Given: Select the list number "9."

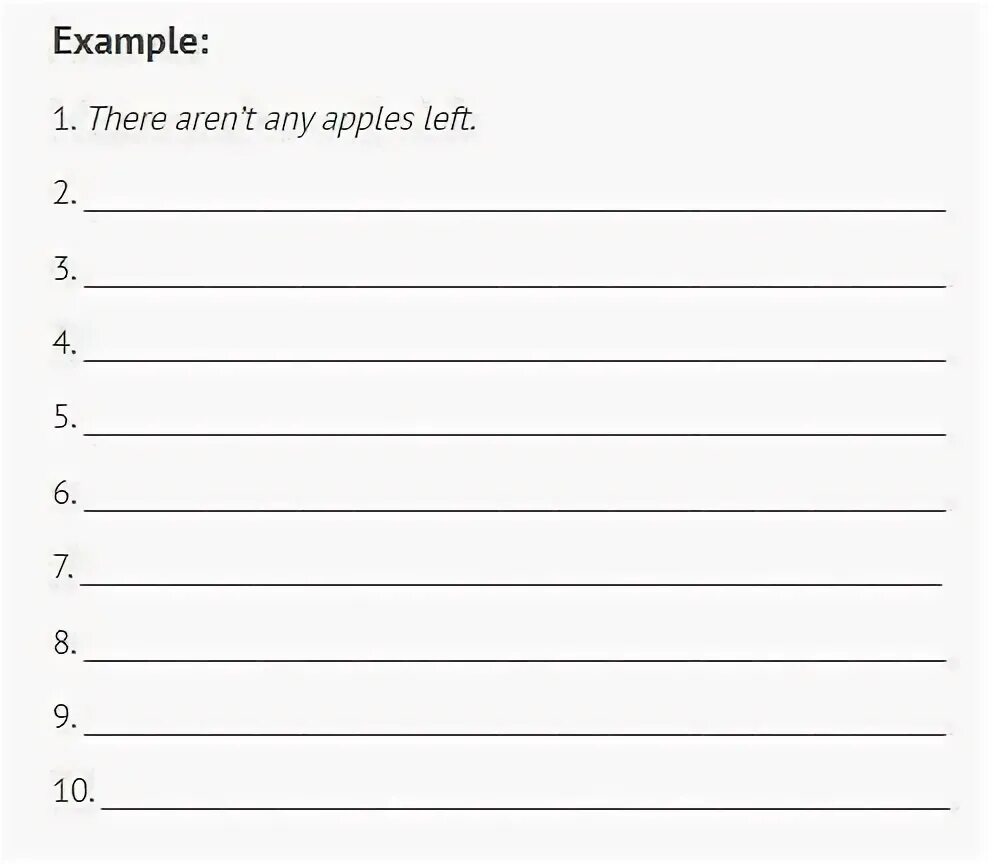Looking at the screenshot, I should tap(66, 718).
